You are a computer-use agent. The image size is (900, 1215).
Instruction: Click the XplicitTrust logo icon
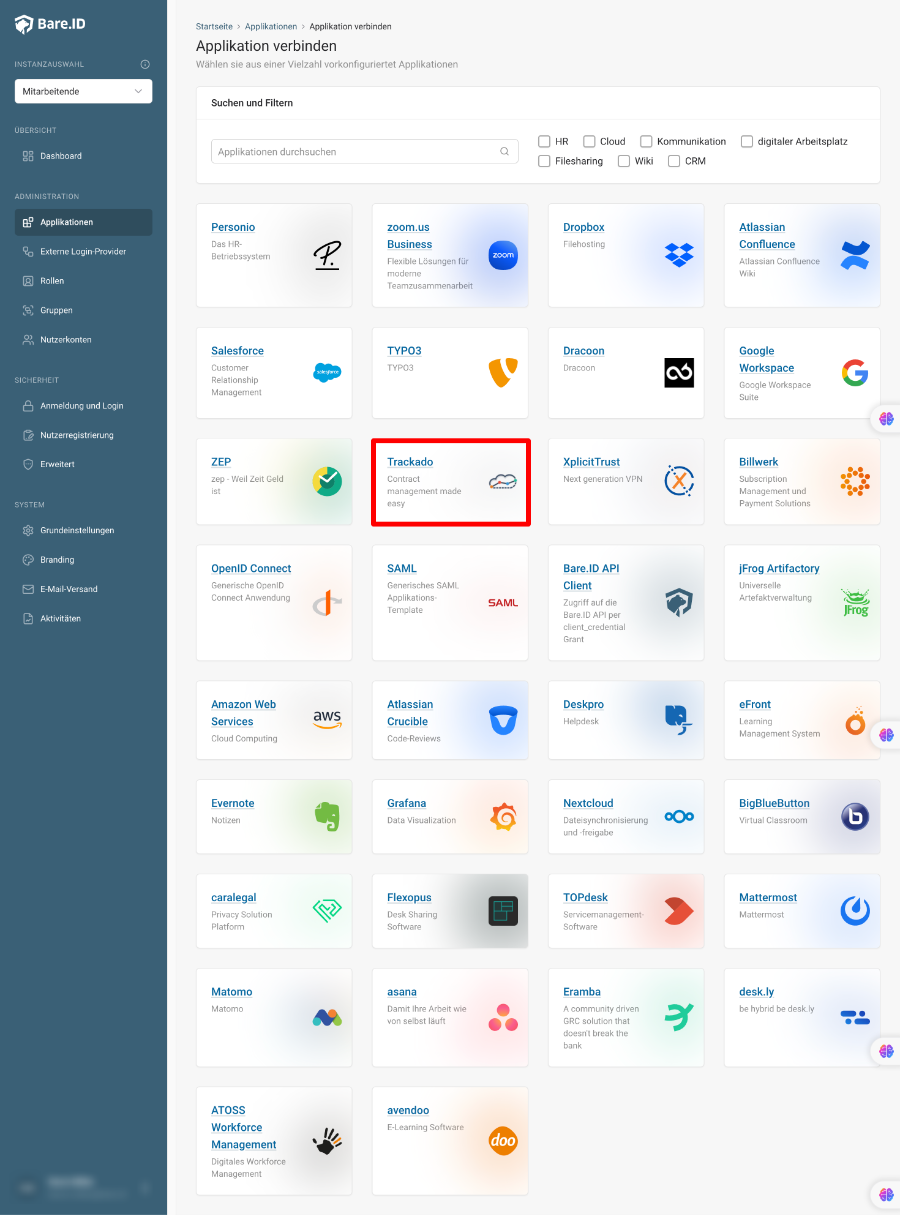pos(679,481)
